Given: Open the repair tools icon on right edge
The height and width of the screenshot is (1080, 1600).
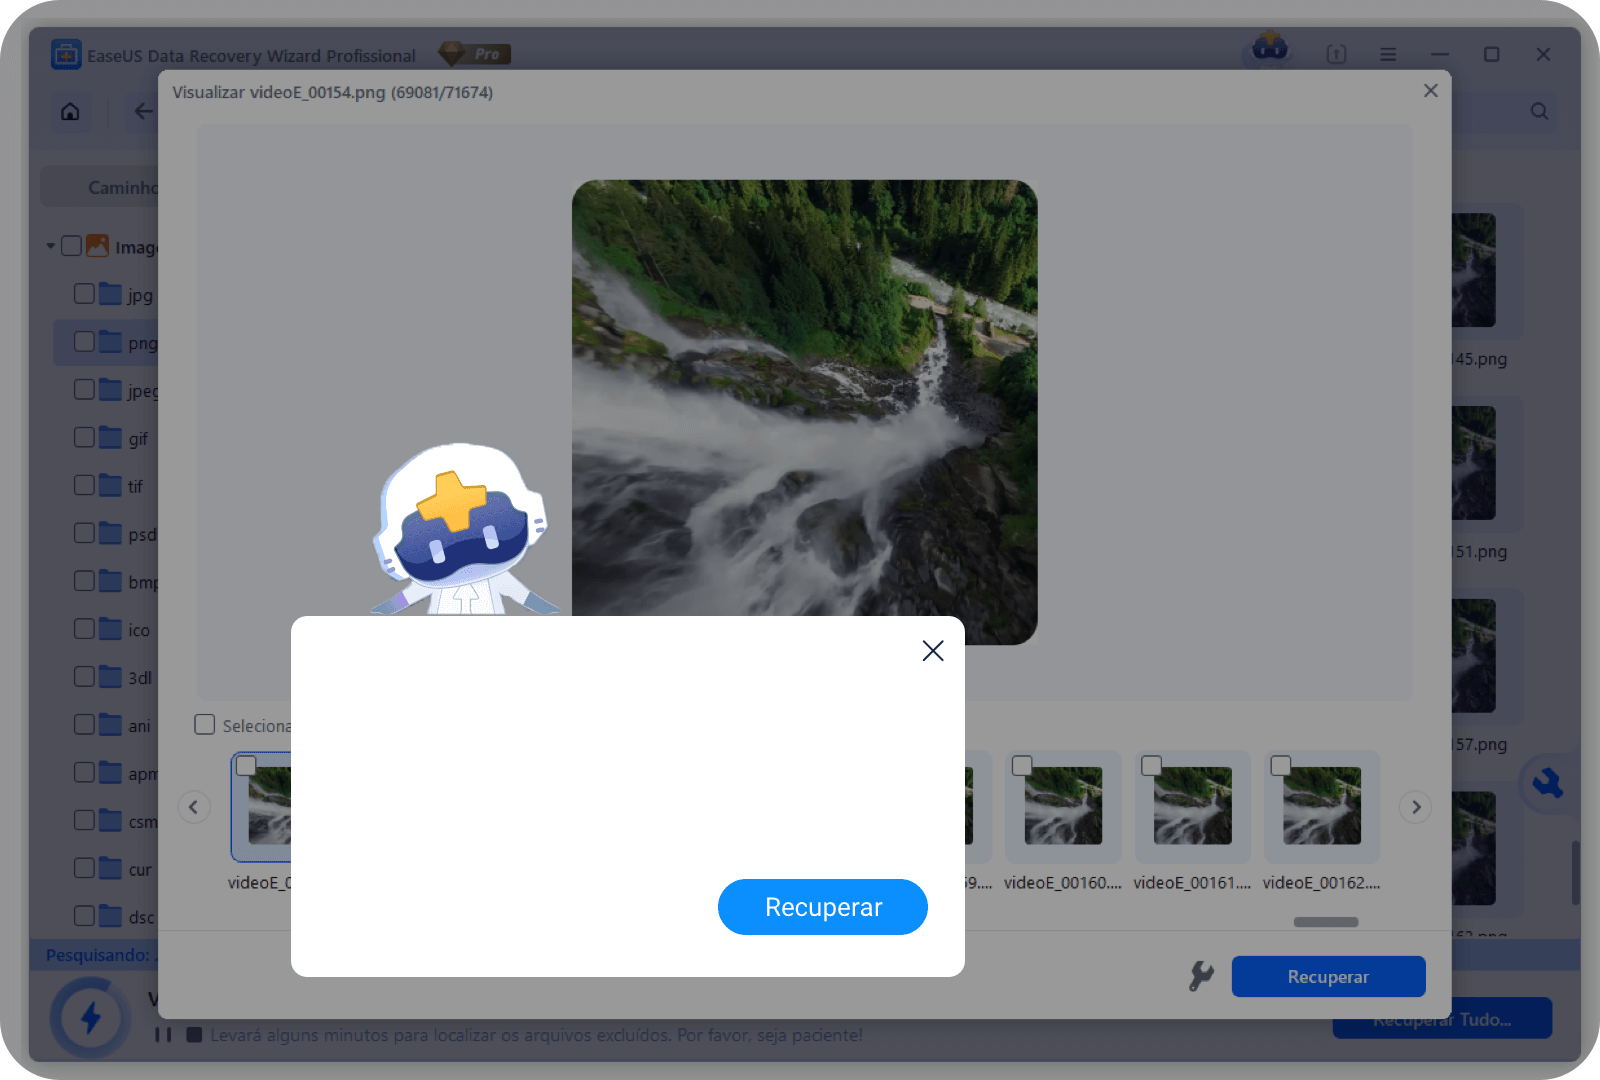Looking at the screenshot, I should tap(1548, 784).
